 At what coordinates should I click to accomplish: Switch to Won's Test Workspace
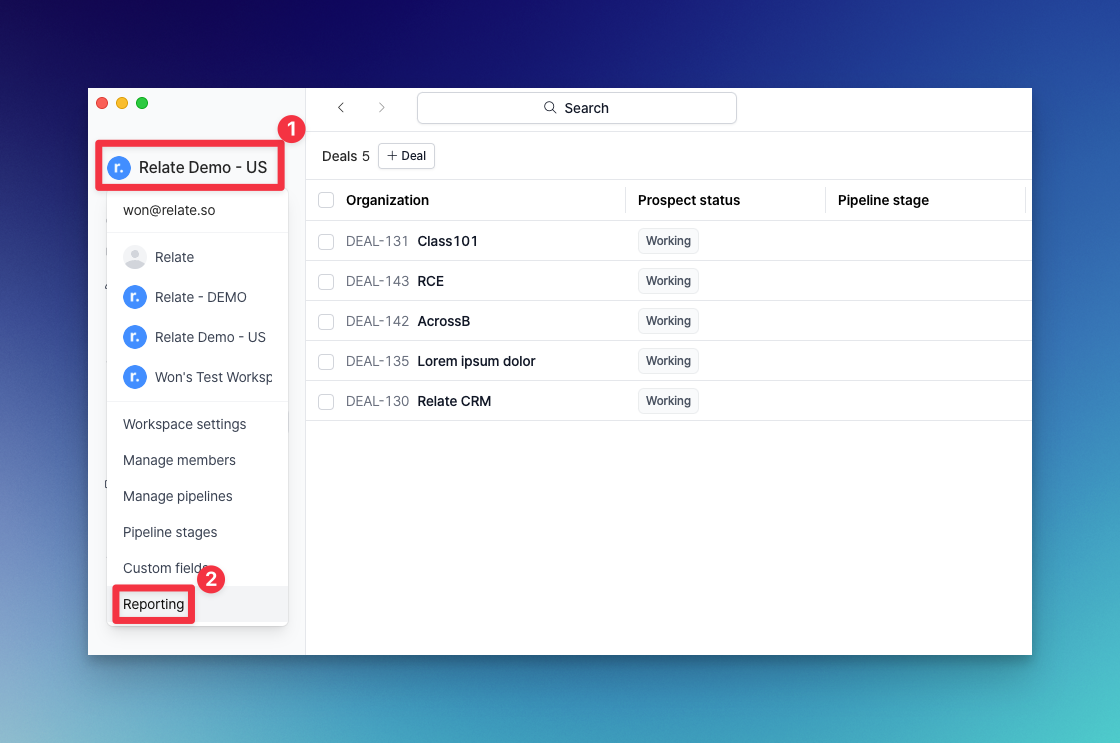coord(197,377)
